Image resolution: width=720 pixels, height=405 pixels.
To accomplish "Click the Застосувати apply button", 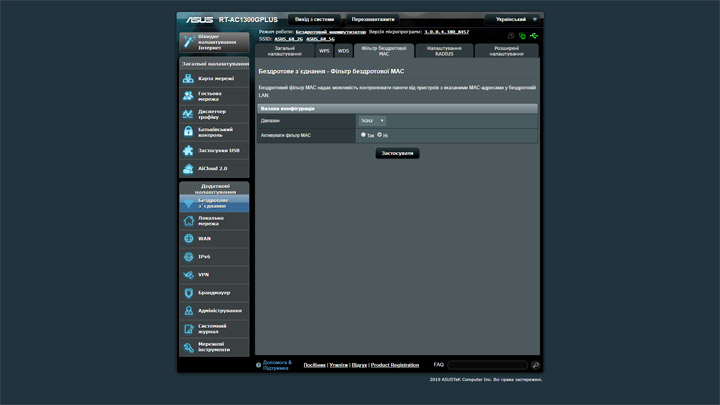I will click(x=397, y=153).
